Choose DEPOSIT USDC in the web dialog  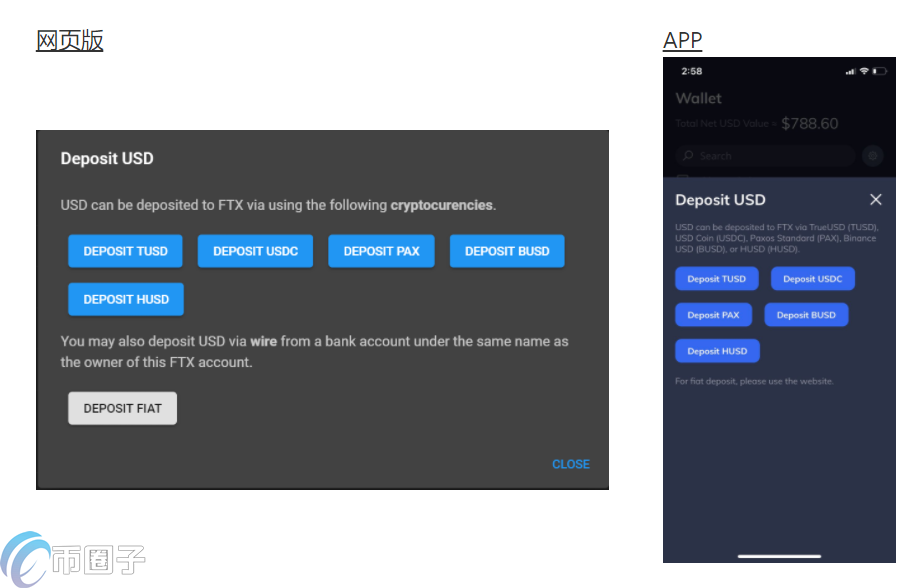[x=255, y=251]
